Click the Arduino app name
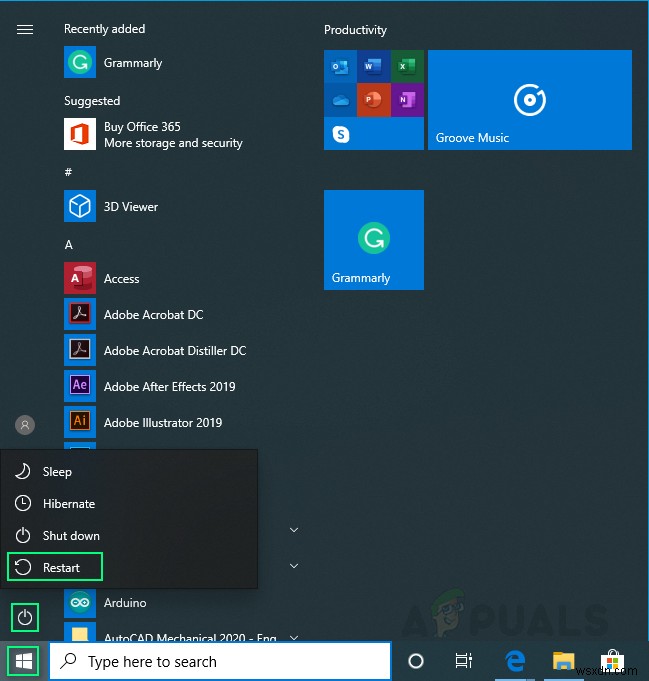Viewport: 649px width, 681px height. tap(125, 603)
